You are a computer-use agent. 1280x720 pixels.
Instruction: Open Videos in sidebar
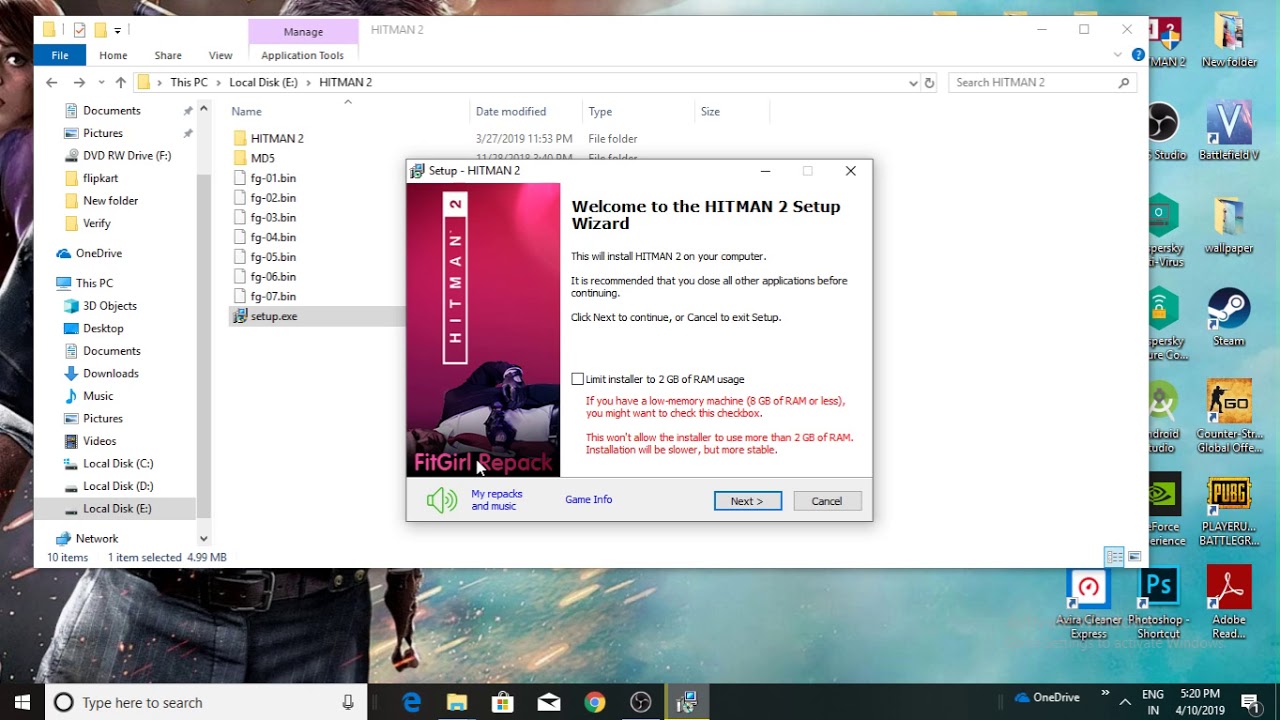coord(99,441)
